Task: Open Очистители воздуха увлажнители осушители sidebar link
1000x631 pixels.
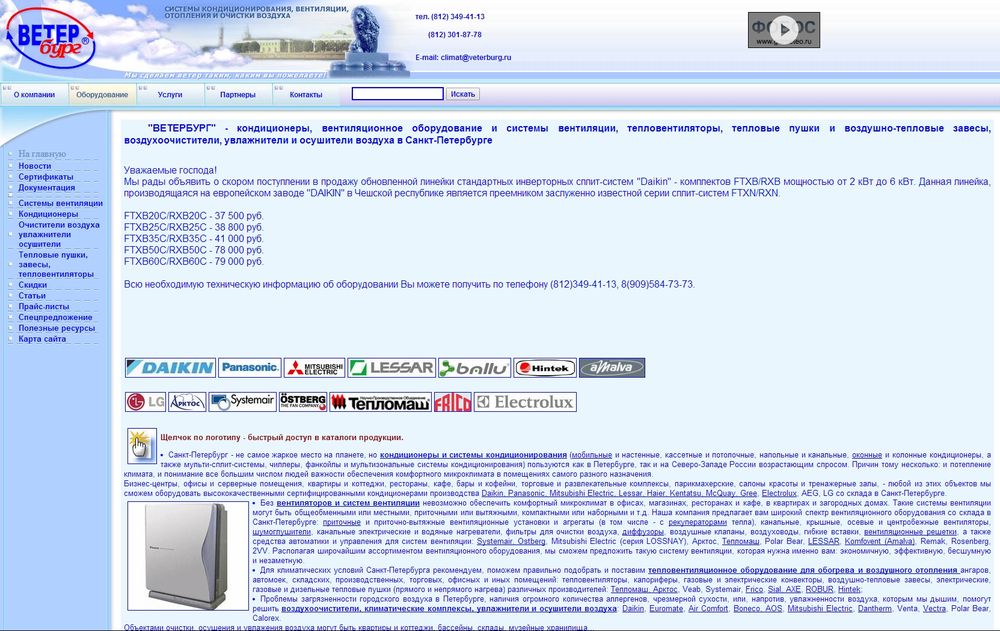Action: click(59, 234)
